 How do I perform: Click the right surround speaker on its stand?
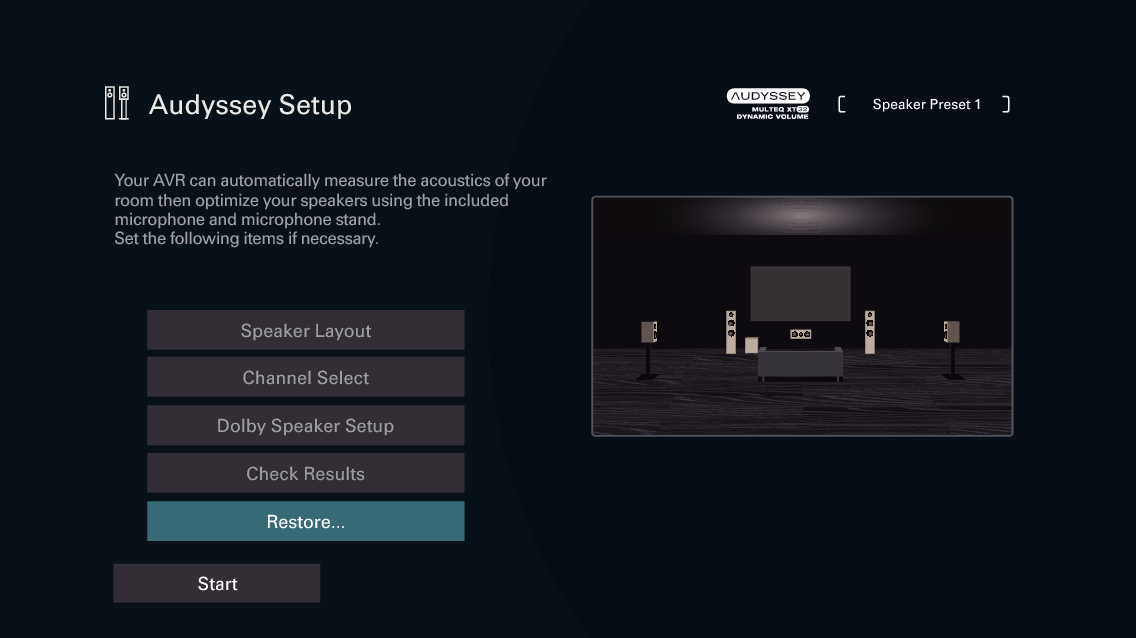950,330
